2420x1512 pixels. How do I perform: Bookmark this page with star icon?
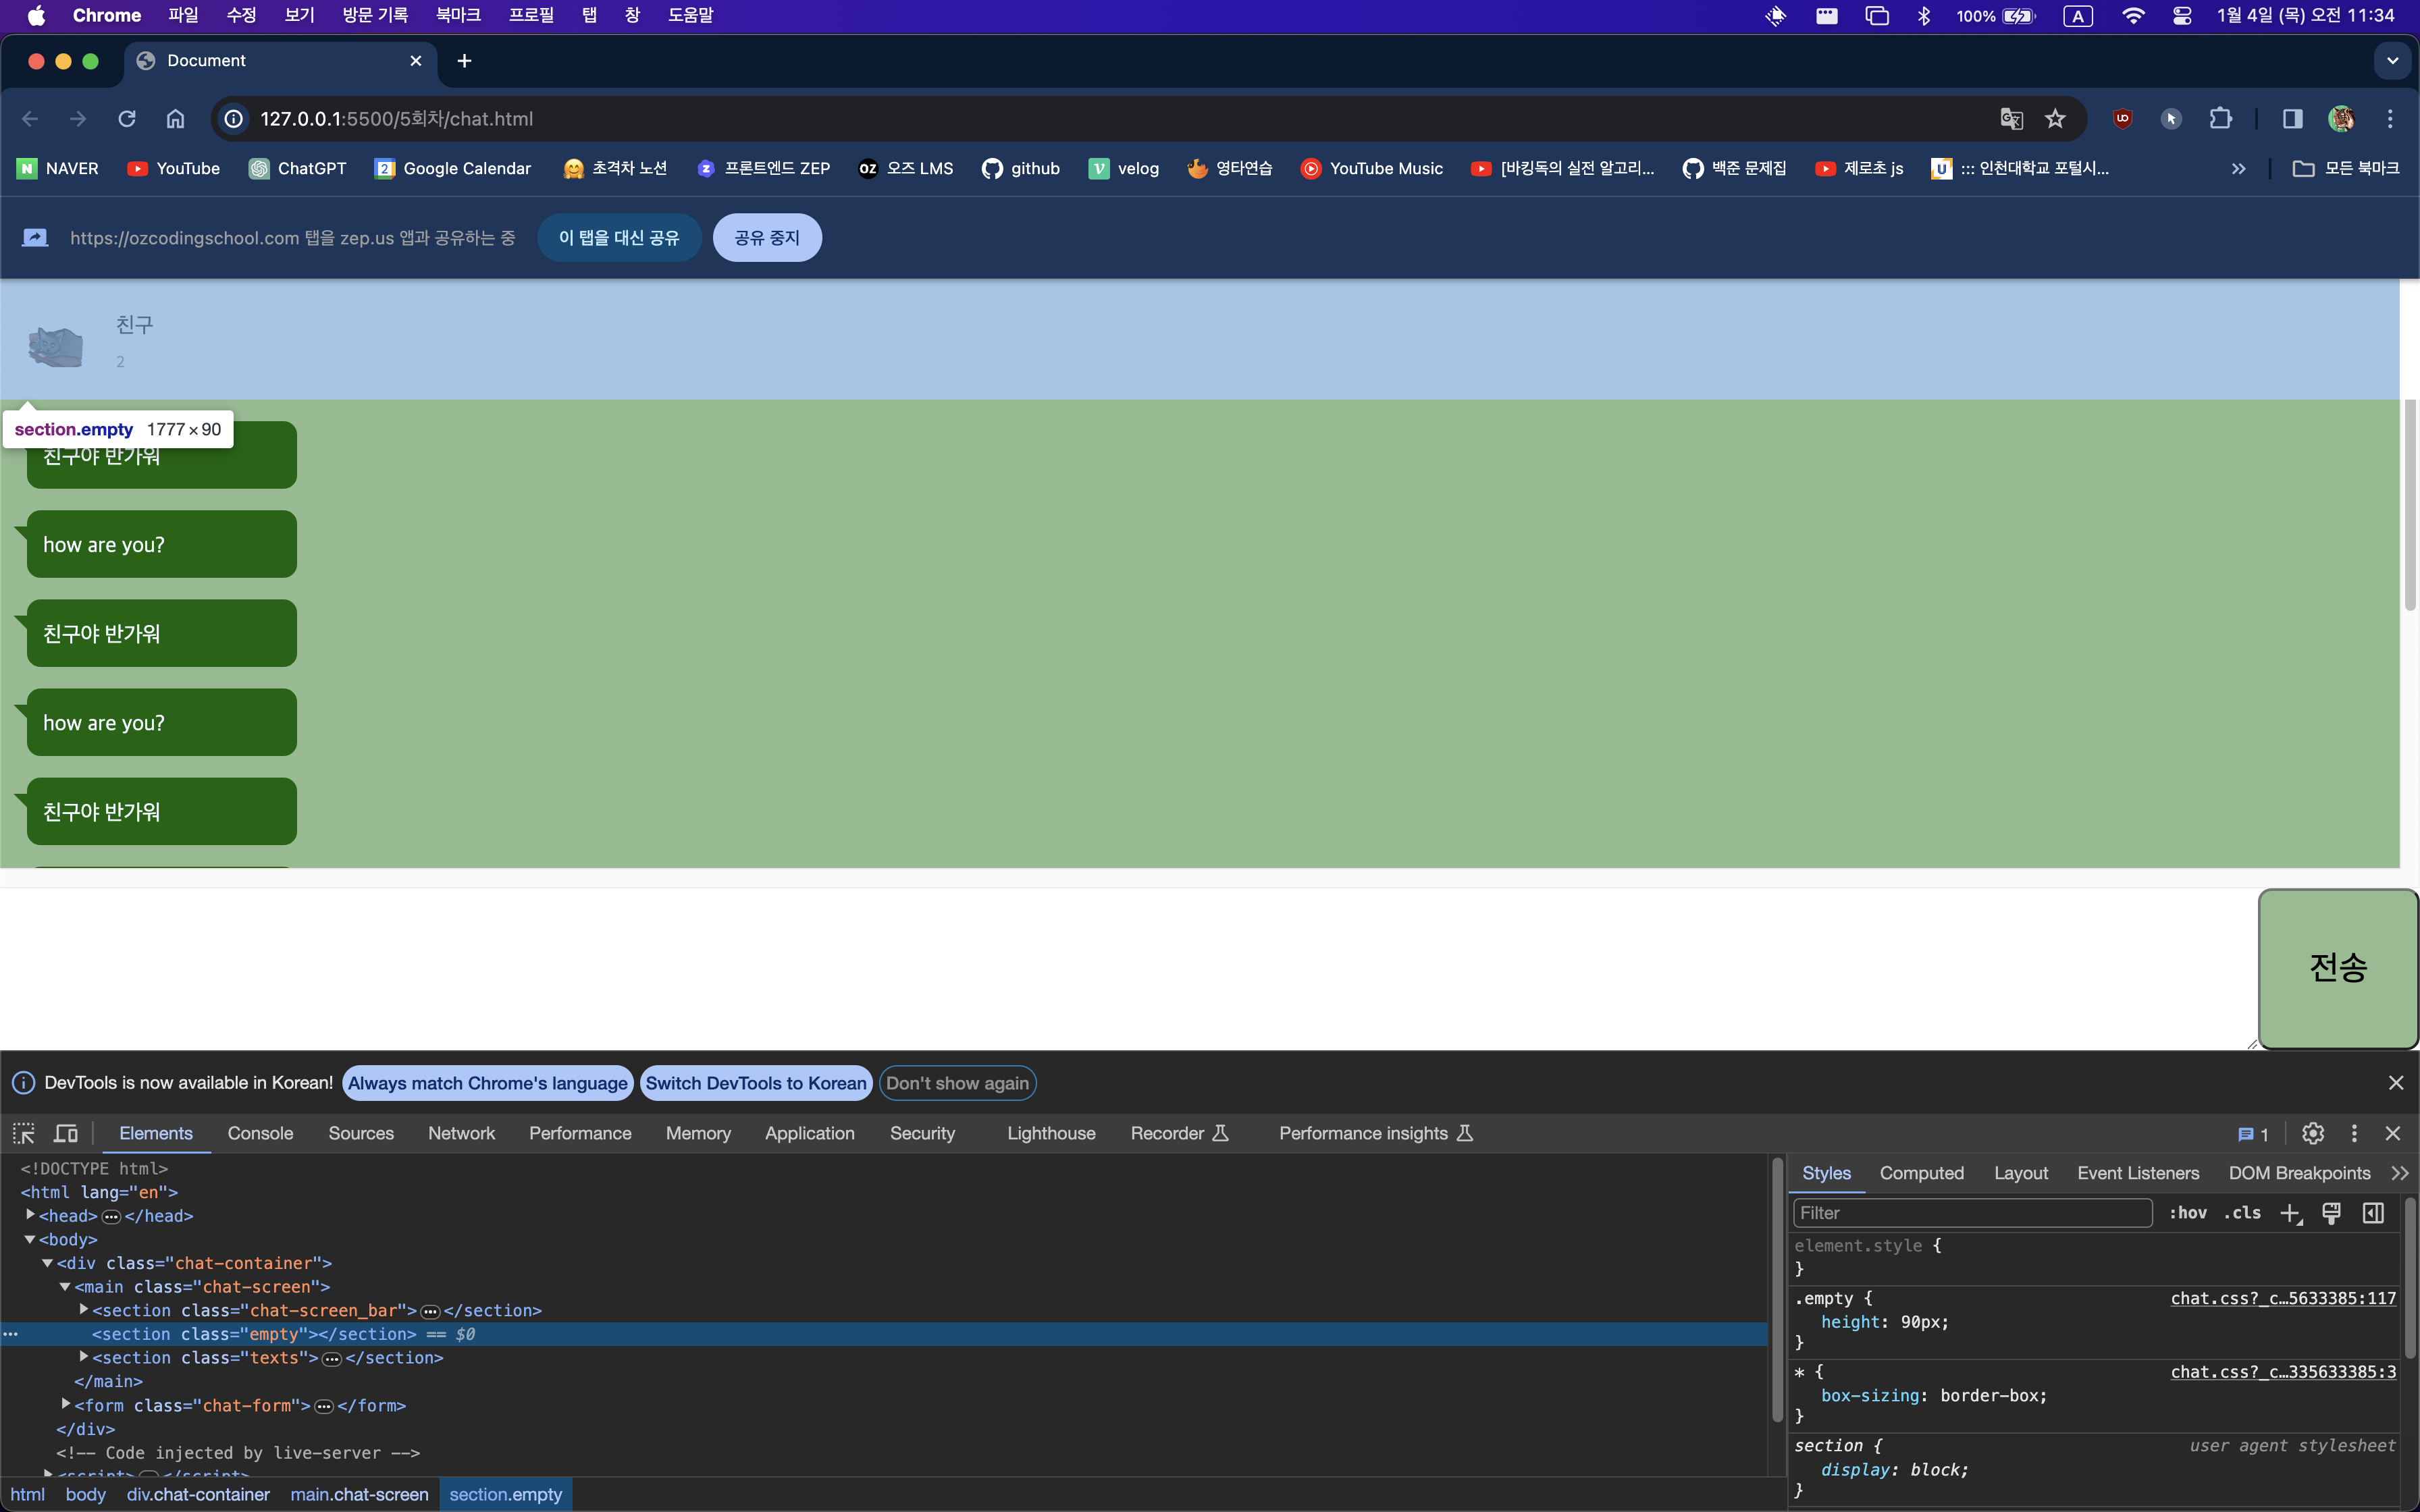(x=2055, y=119)
